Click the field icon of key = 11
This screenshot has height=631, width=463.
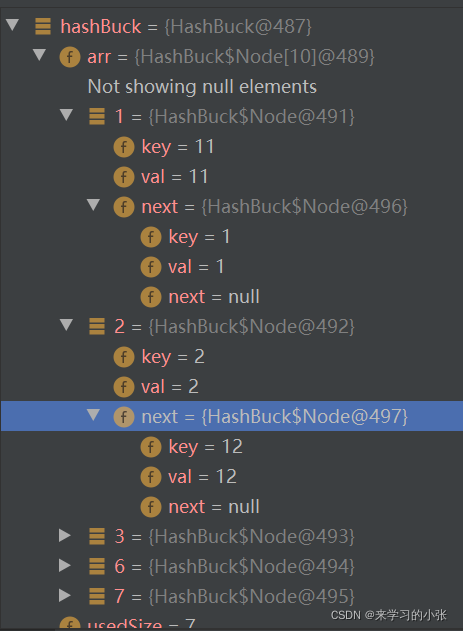(124, 147)
